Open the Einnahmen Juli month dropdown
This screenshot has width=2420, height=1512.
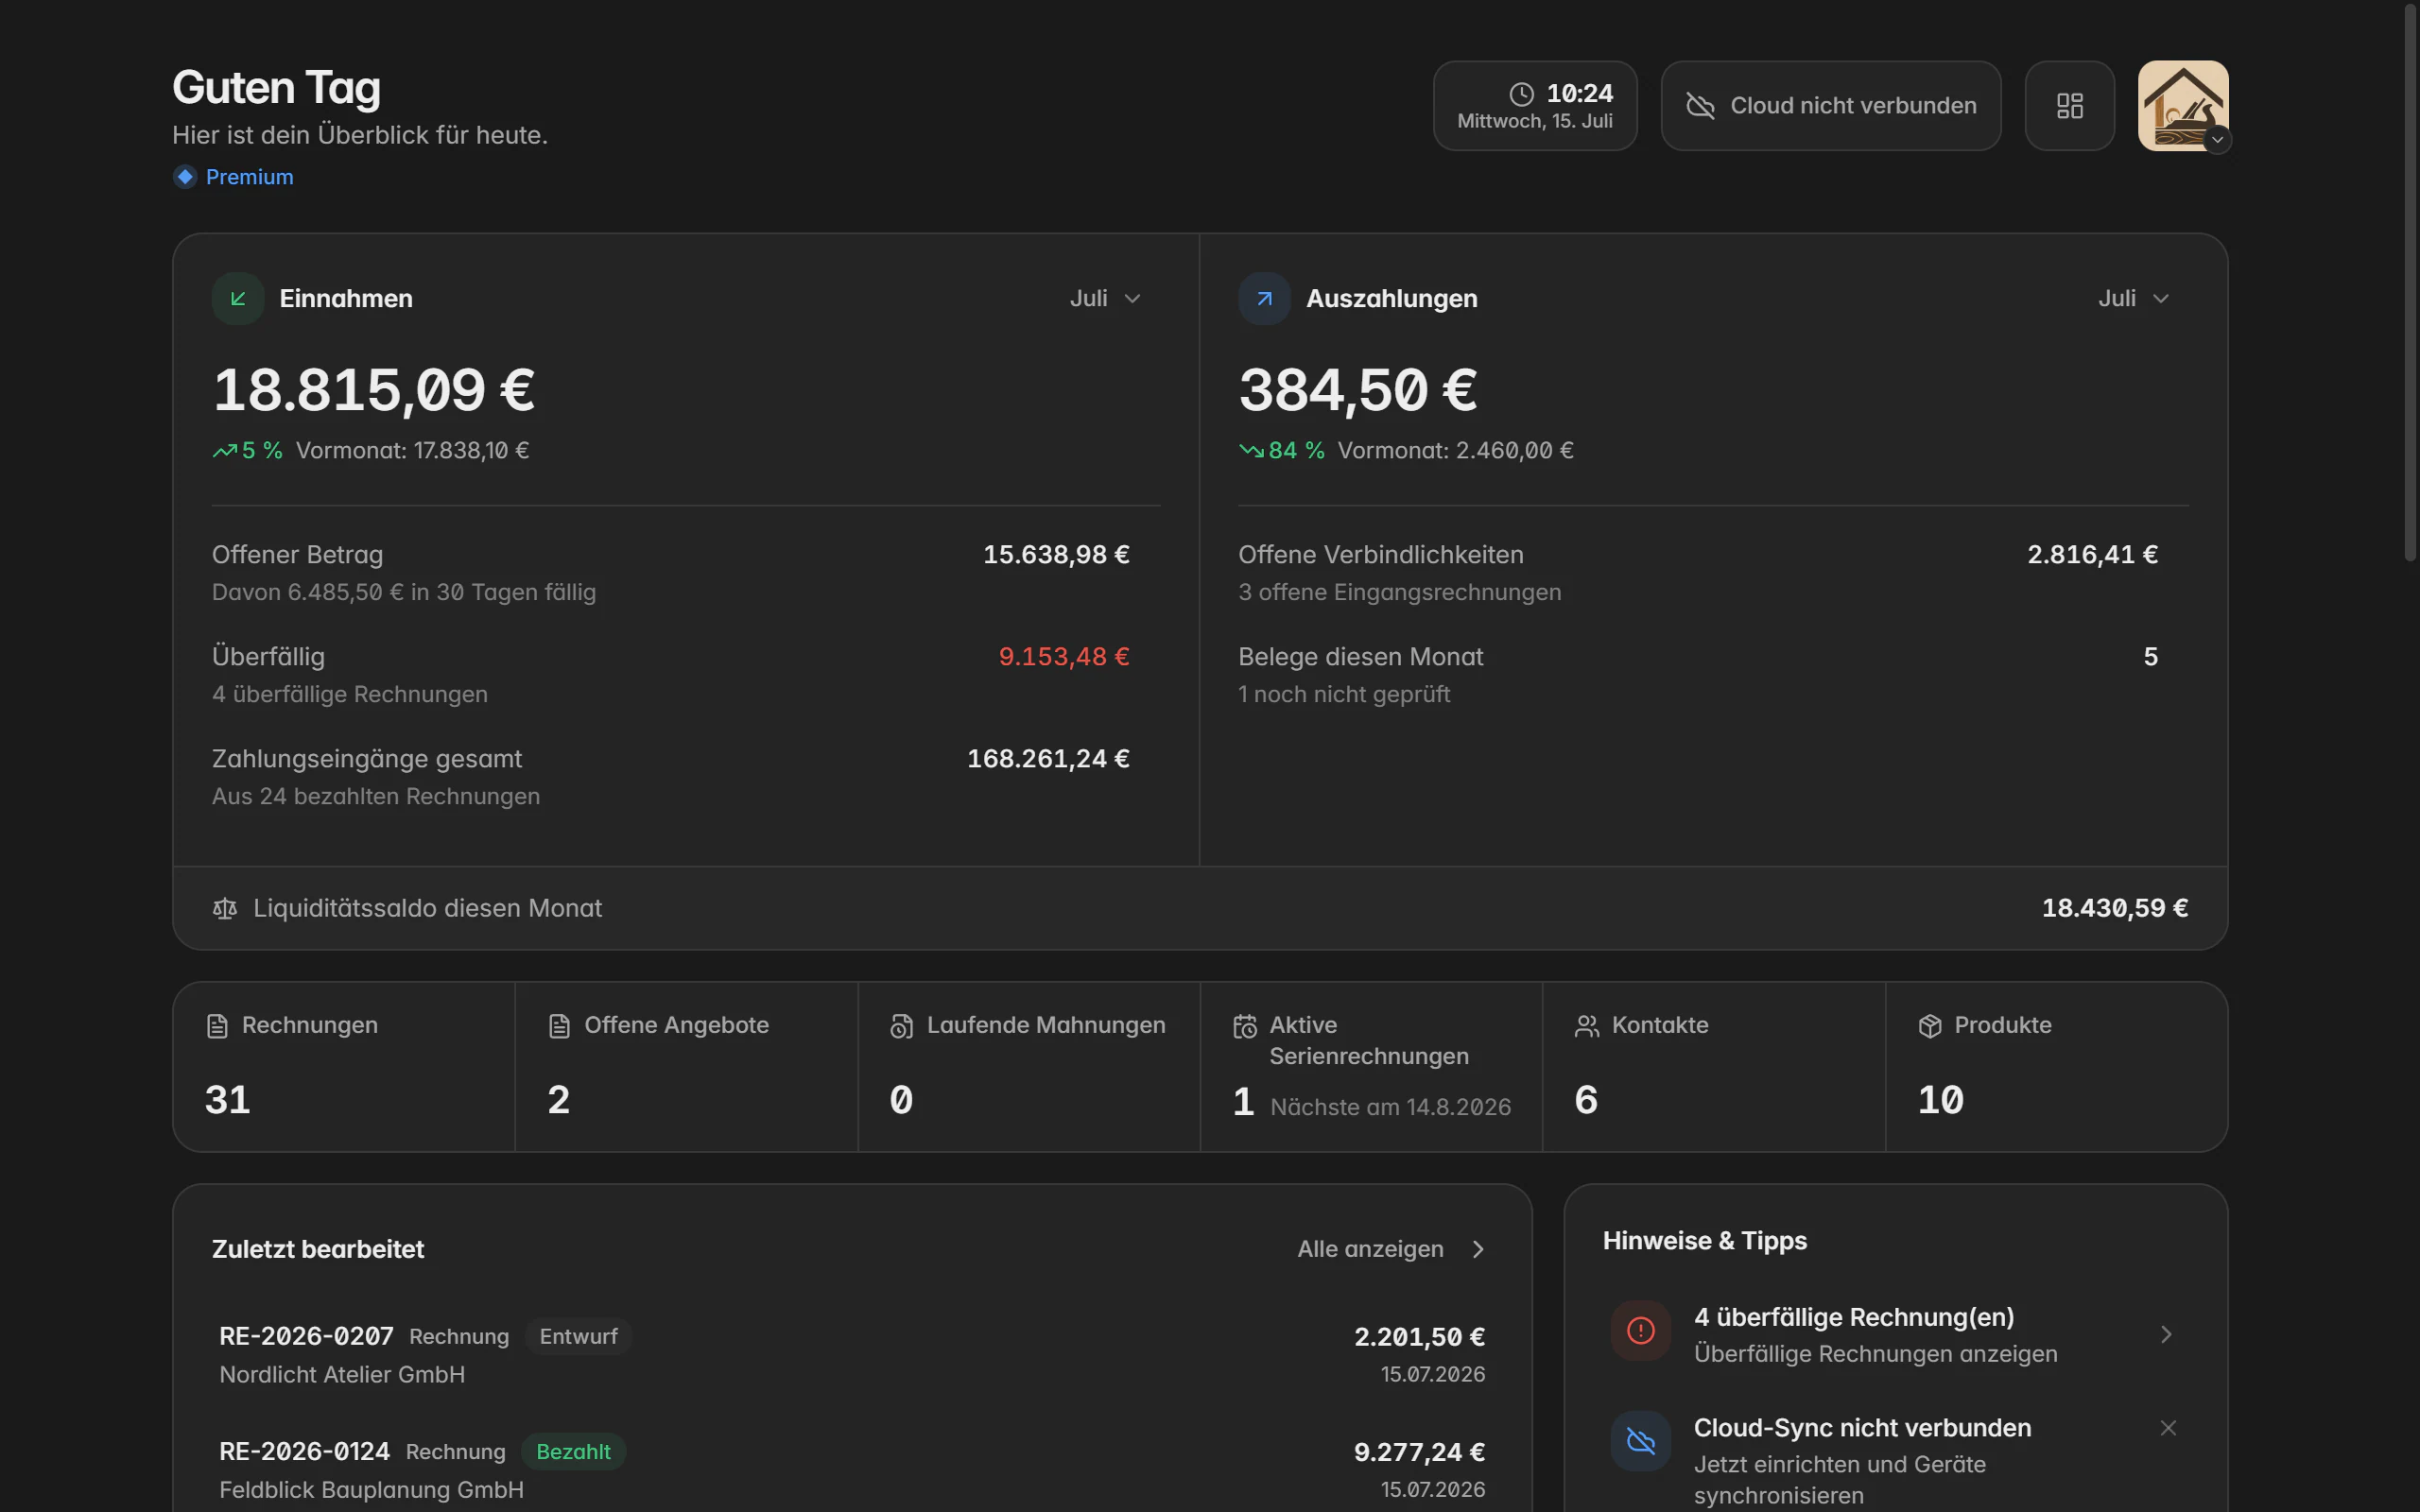pos(1105,298)
